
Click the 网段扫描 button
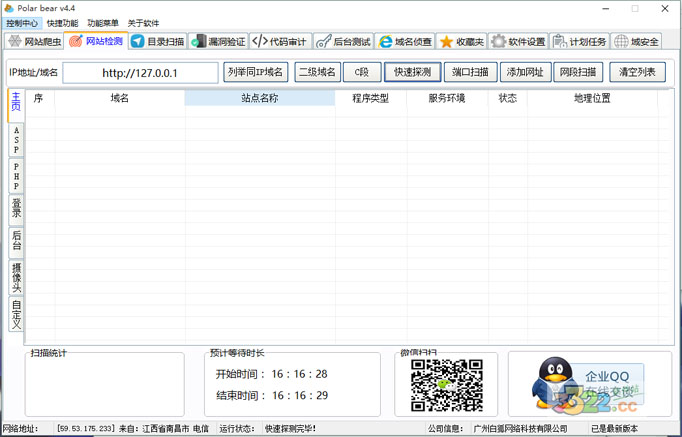click(578, 72)
